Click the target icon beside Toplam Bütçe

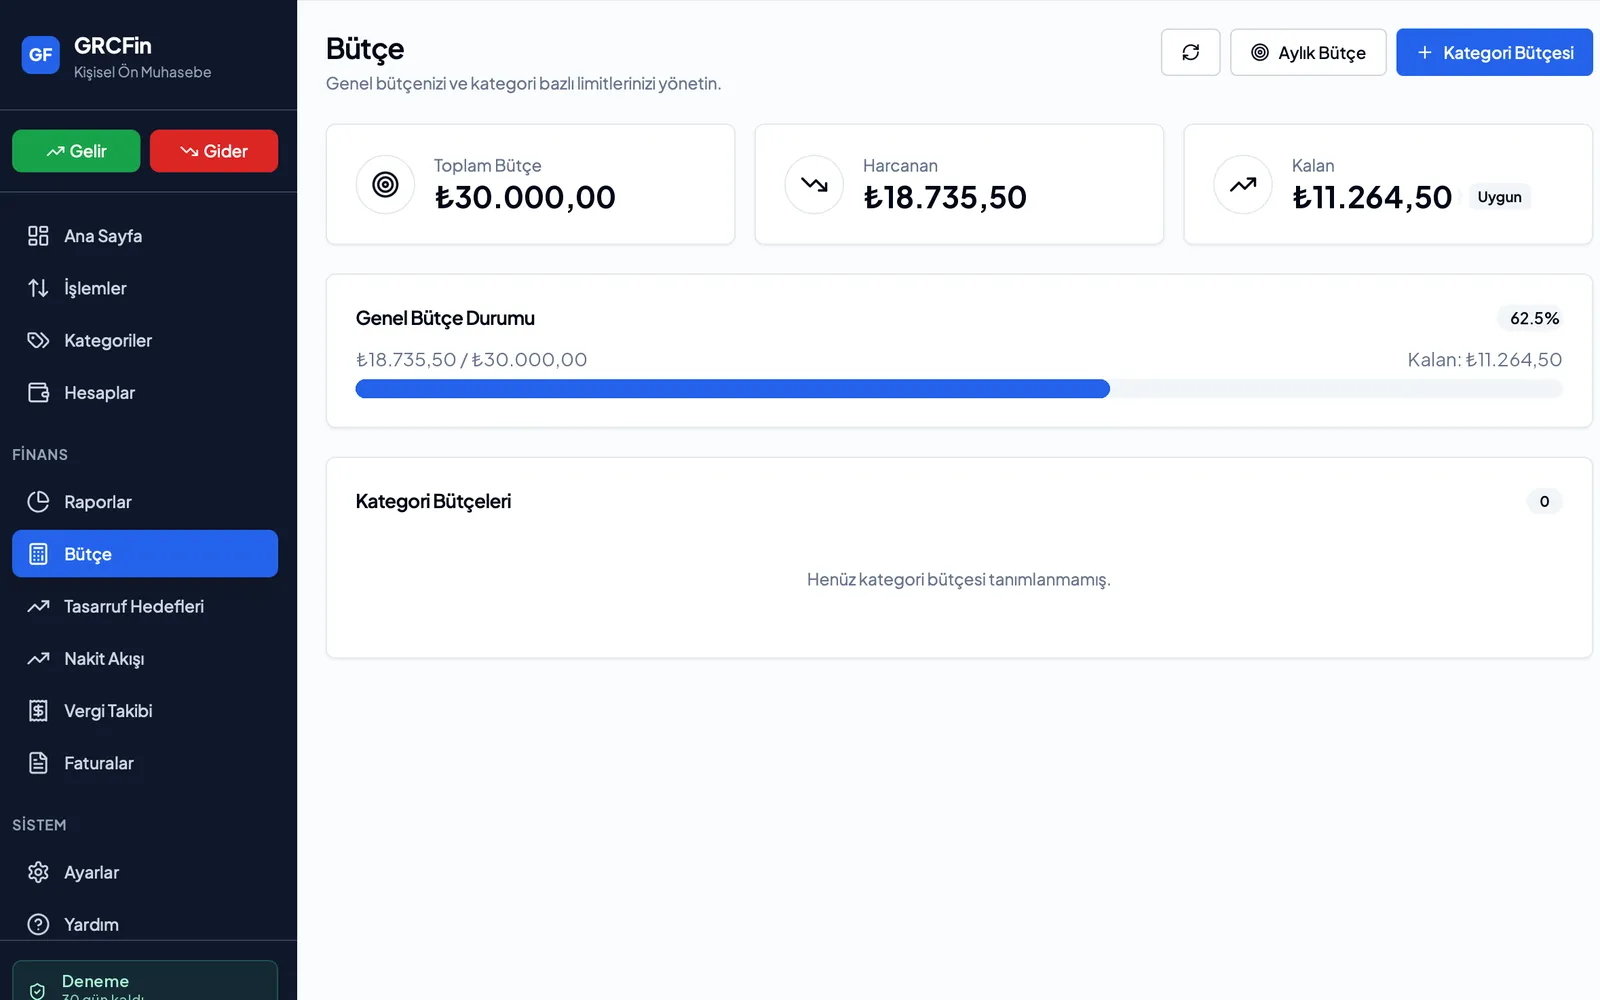coord(385,184)
